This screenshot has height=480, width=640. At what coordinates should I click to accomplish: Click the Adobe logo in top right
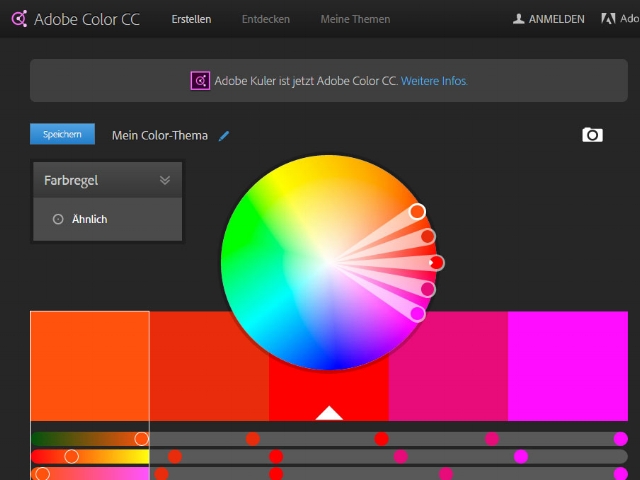click(608, 19)
